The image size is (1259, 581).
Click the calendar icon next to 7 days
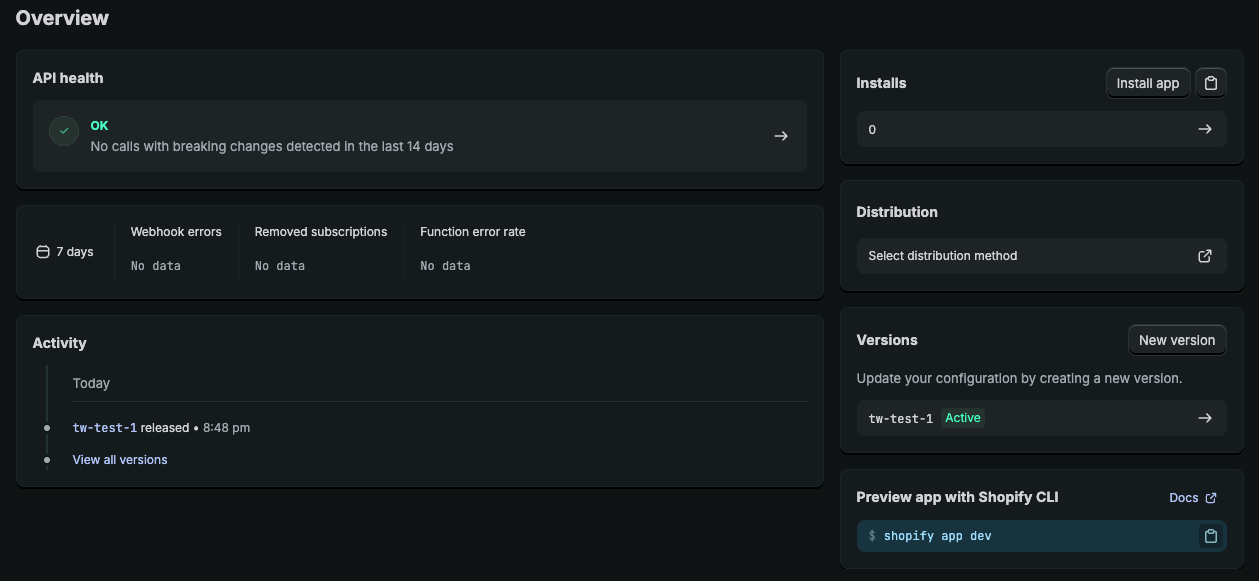[x=41, y=251]
